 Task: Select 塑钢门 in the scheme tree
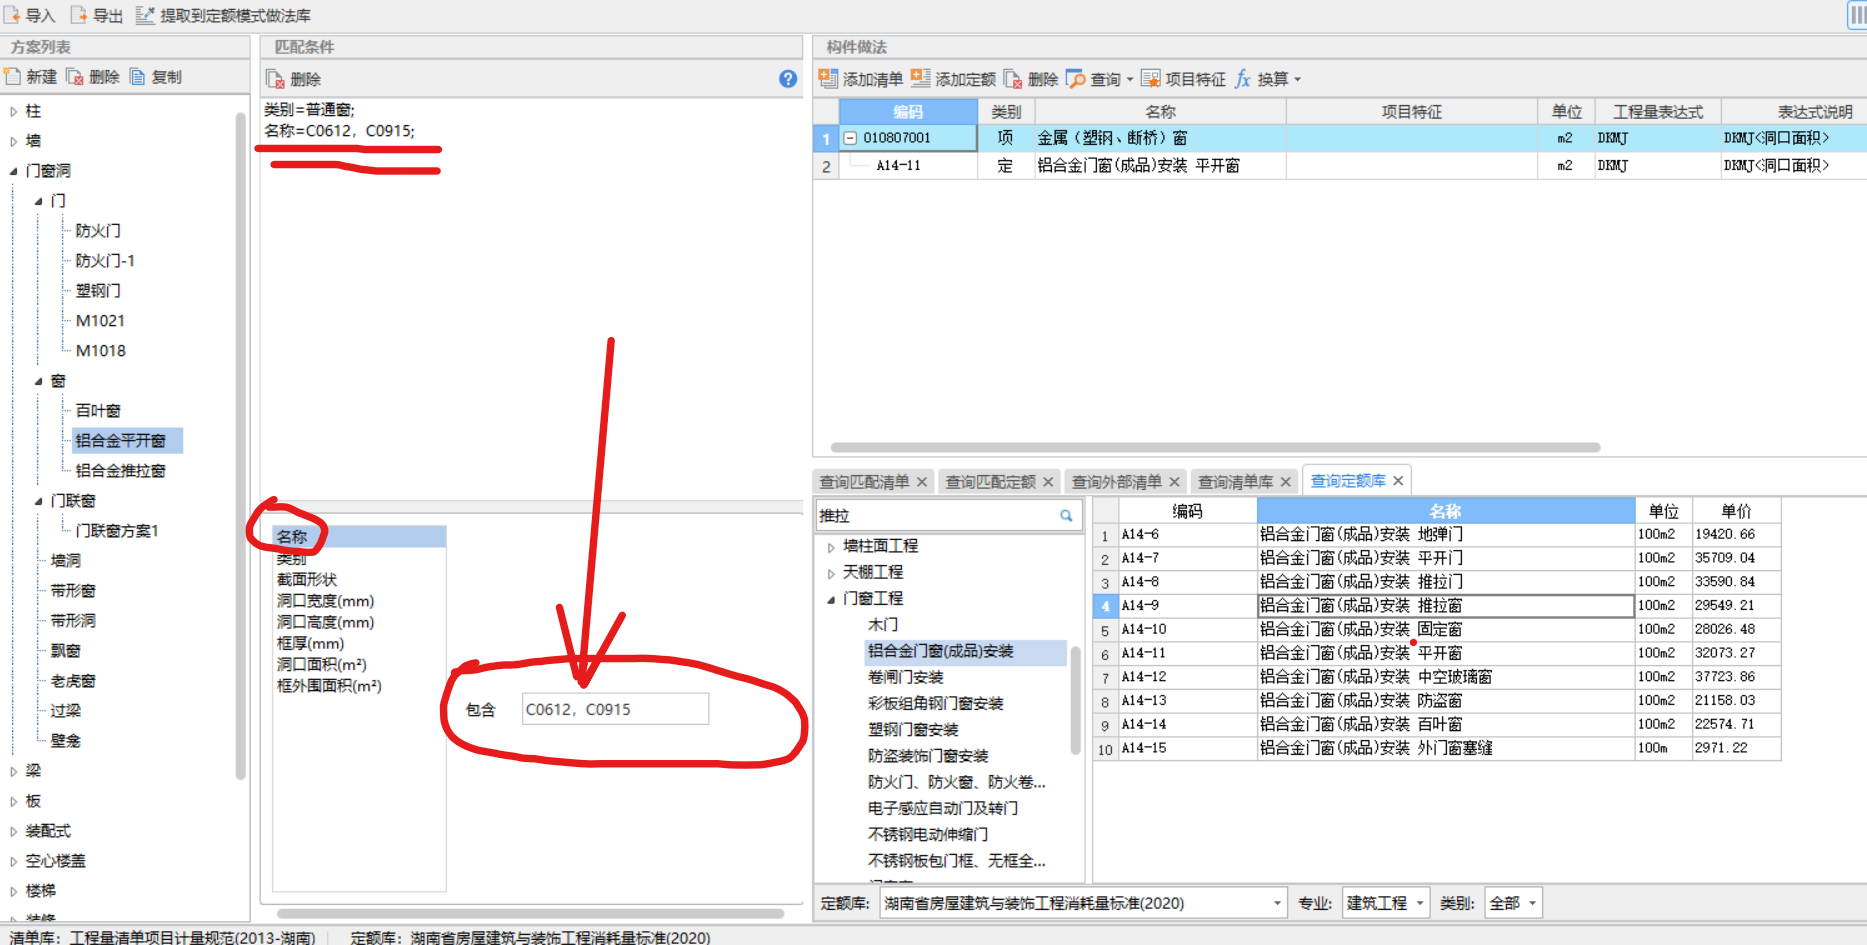tap(98, 291)
